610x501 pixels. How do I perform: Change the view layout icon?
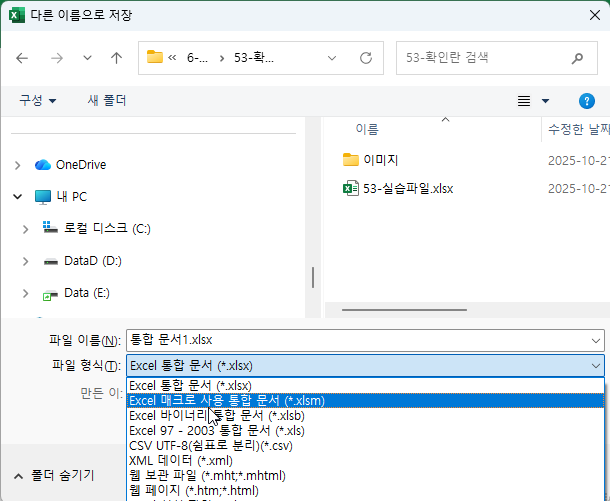tap(524, 101)
